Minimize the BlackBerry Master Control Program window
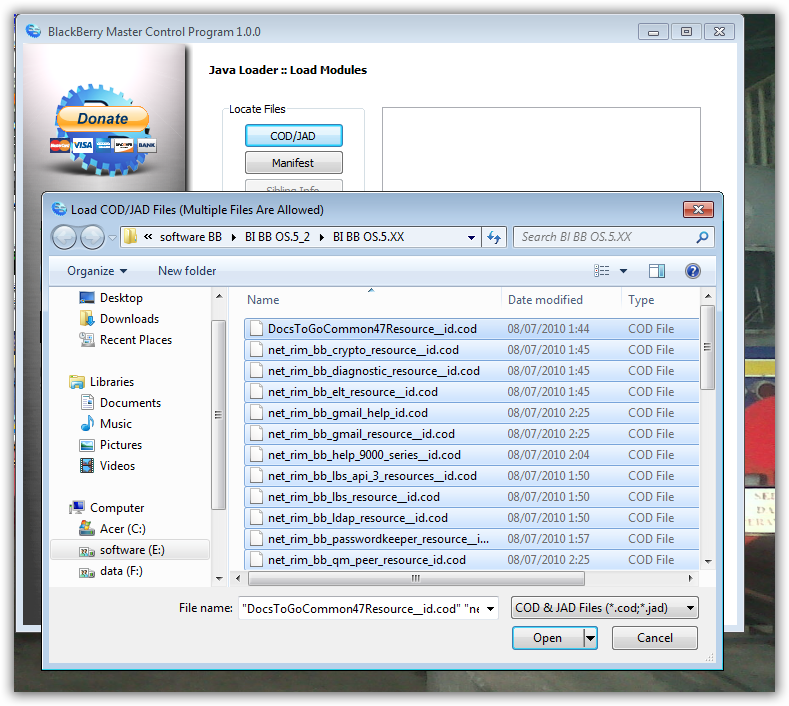789x706 pixels. [x=653, y=32]
